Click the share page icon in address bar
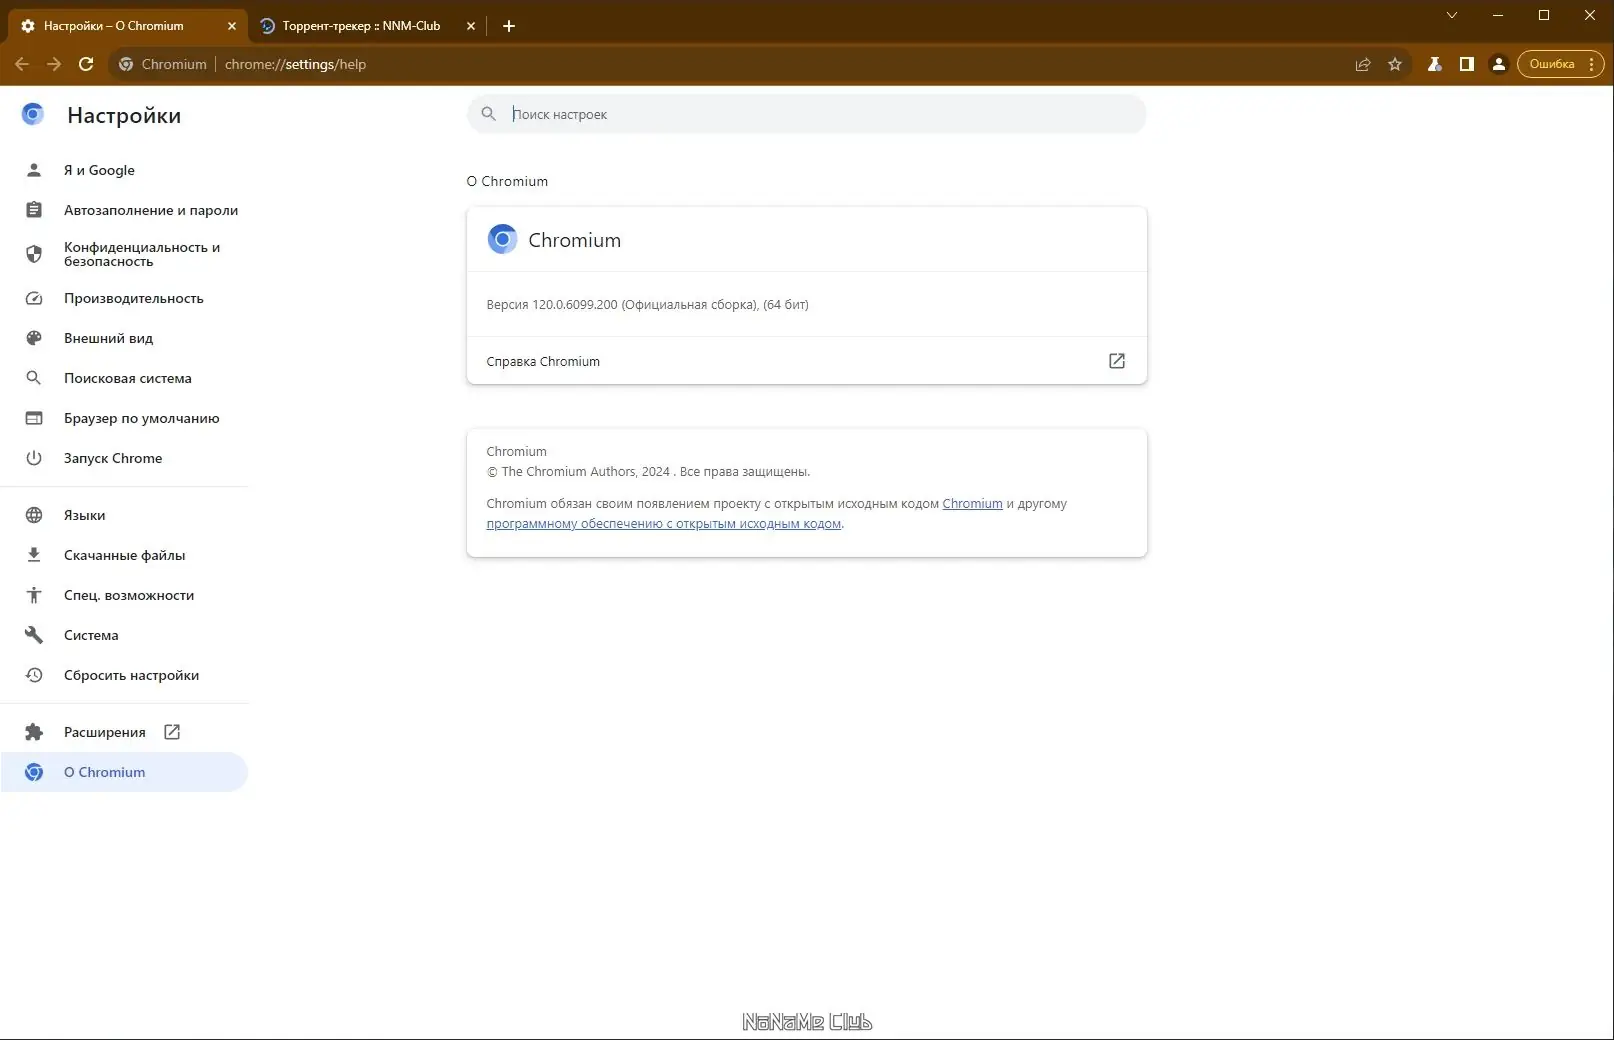Image resolution: width=1614 pixels, height=1040 pixels. click(x=1363, y=64)
